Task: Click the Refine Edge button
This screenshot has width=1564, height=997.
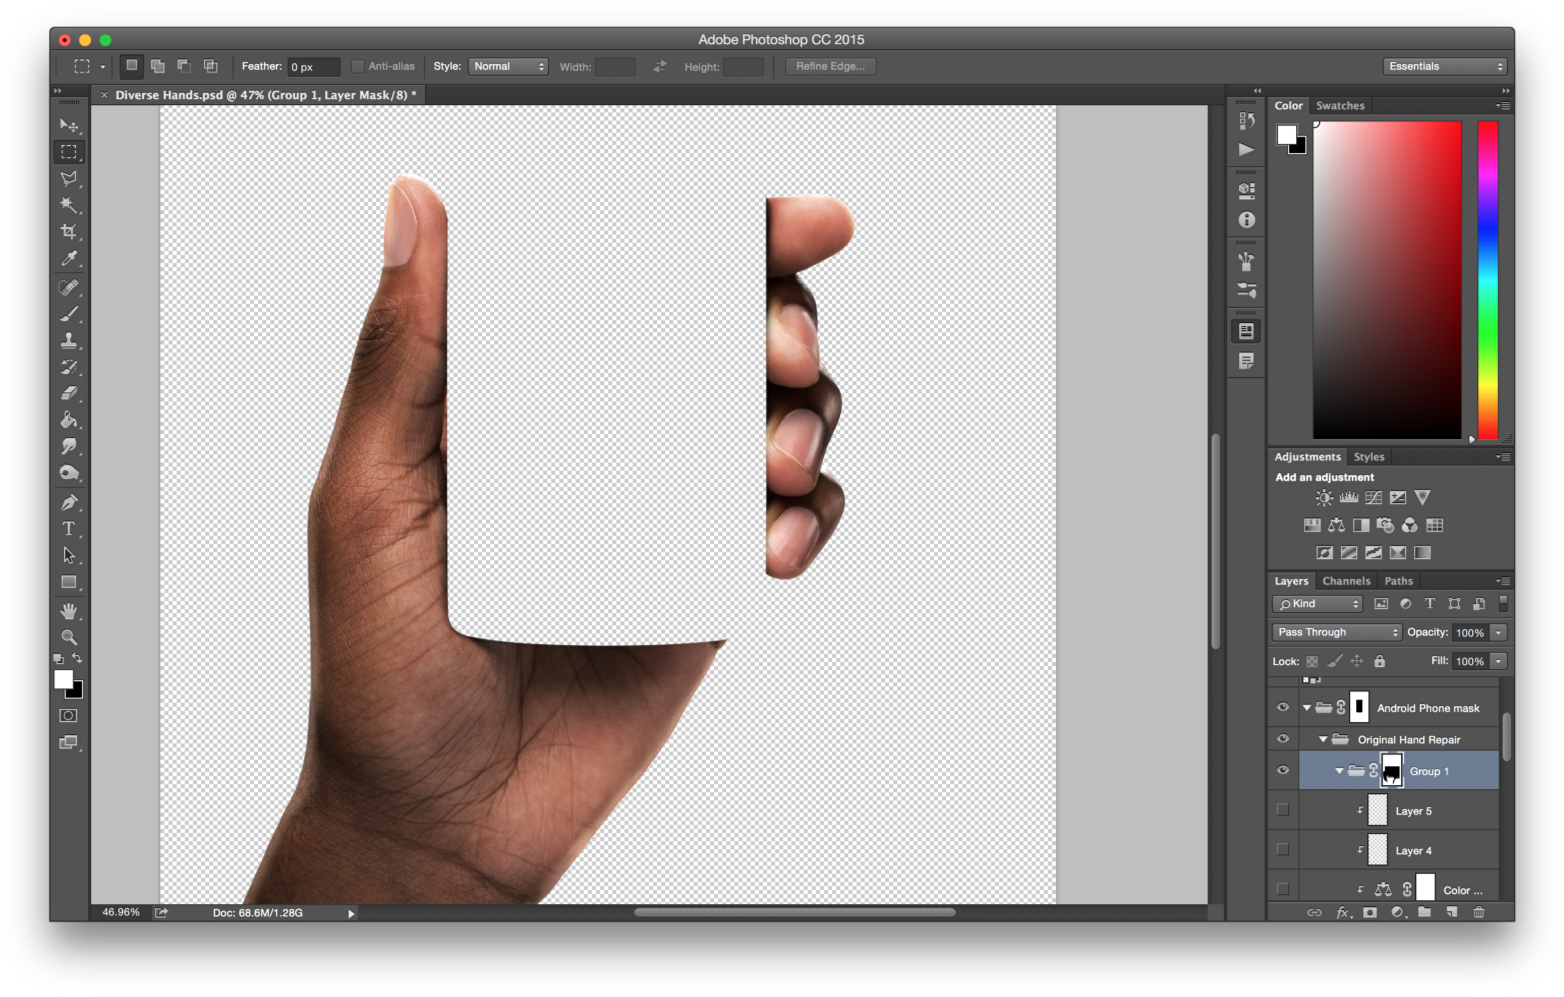Action: [x=830, y=67]
